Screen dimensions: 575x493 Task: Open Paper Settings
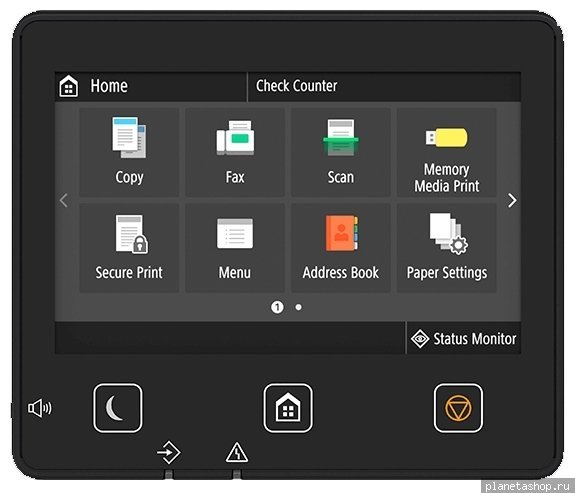click(447, 248)
